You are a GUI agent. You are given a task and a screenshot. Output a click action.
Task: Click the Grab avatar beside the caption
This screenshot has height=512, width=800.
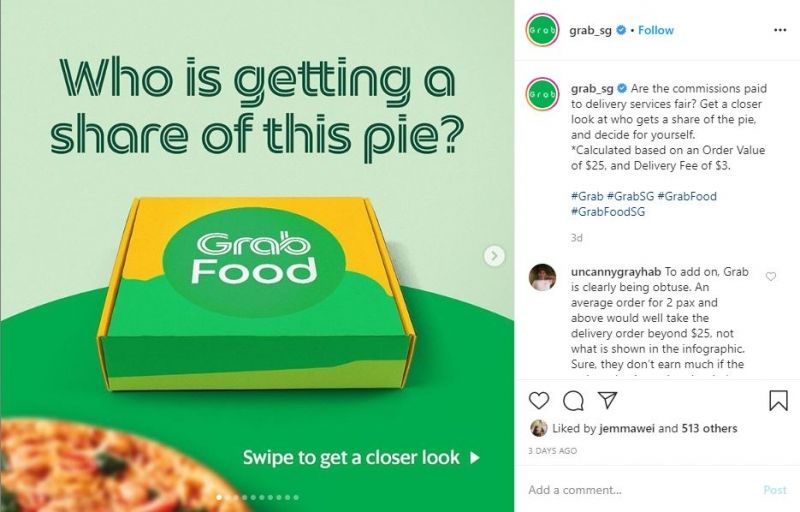point(542,94)
